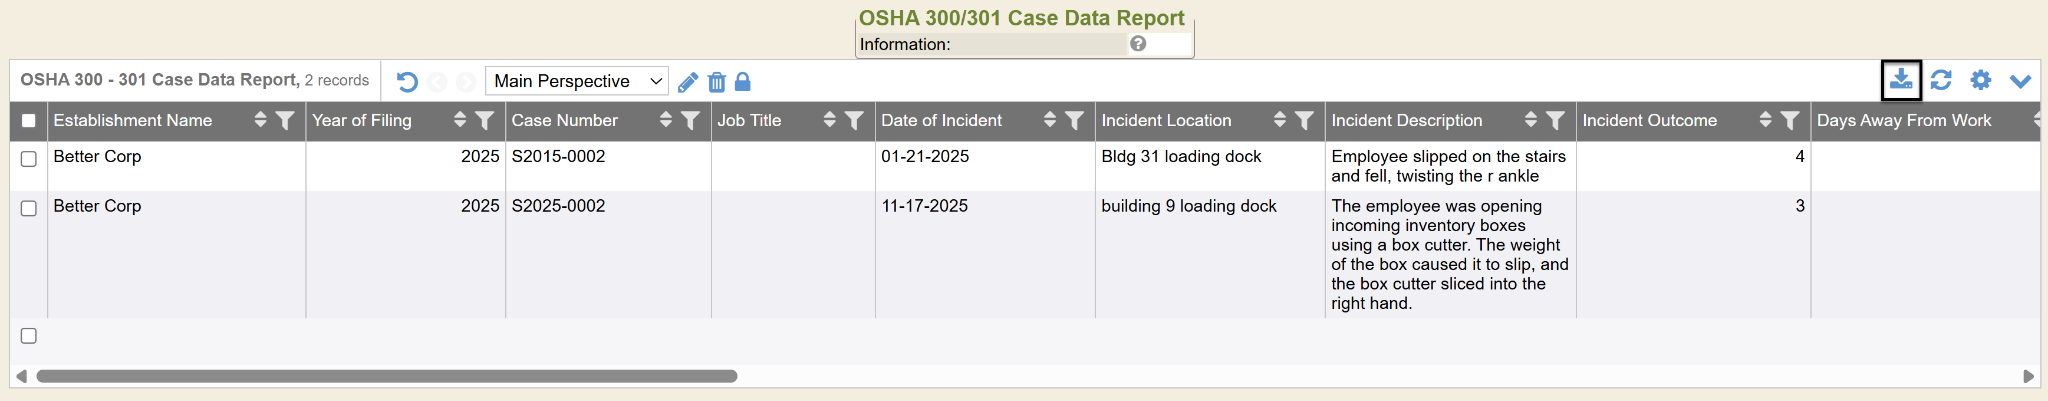The image size is (2048, 401).
Task: Check the row for case S2025-0002
Action: click(29, 208)
